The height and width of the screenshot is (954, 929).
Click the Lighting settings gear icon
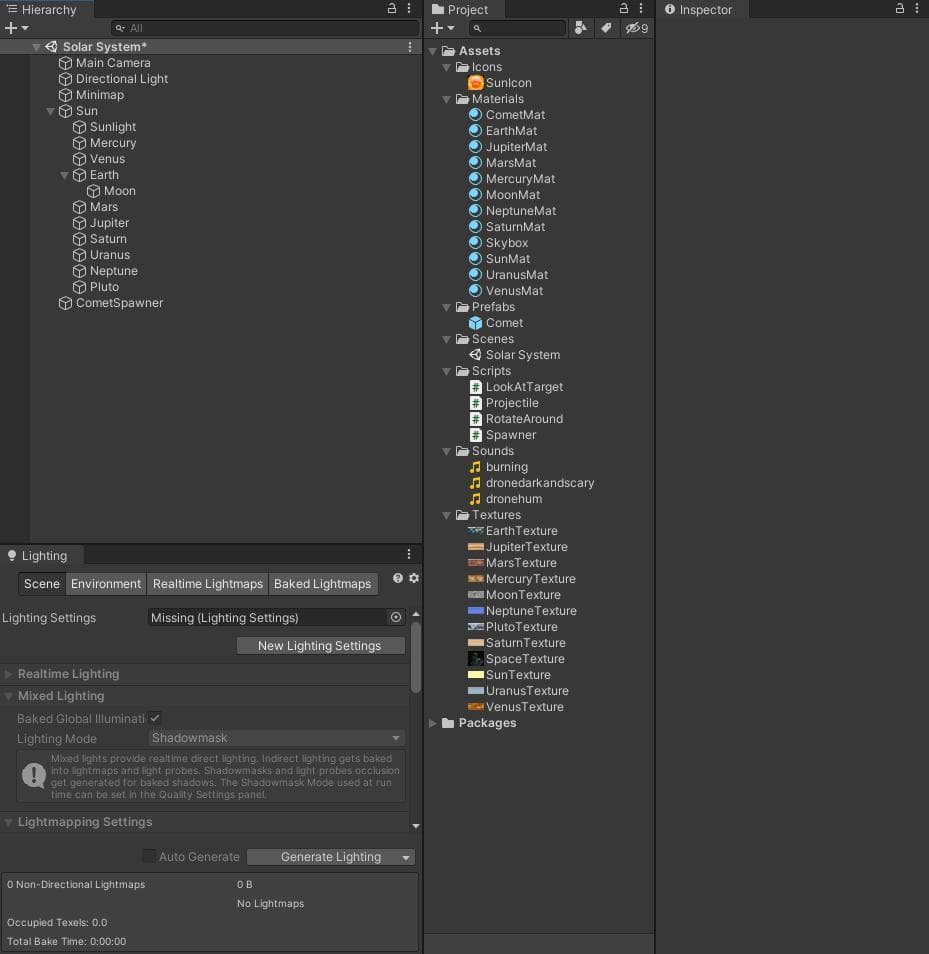tap(414, 578)
